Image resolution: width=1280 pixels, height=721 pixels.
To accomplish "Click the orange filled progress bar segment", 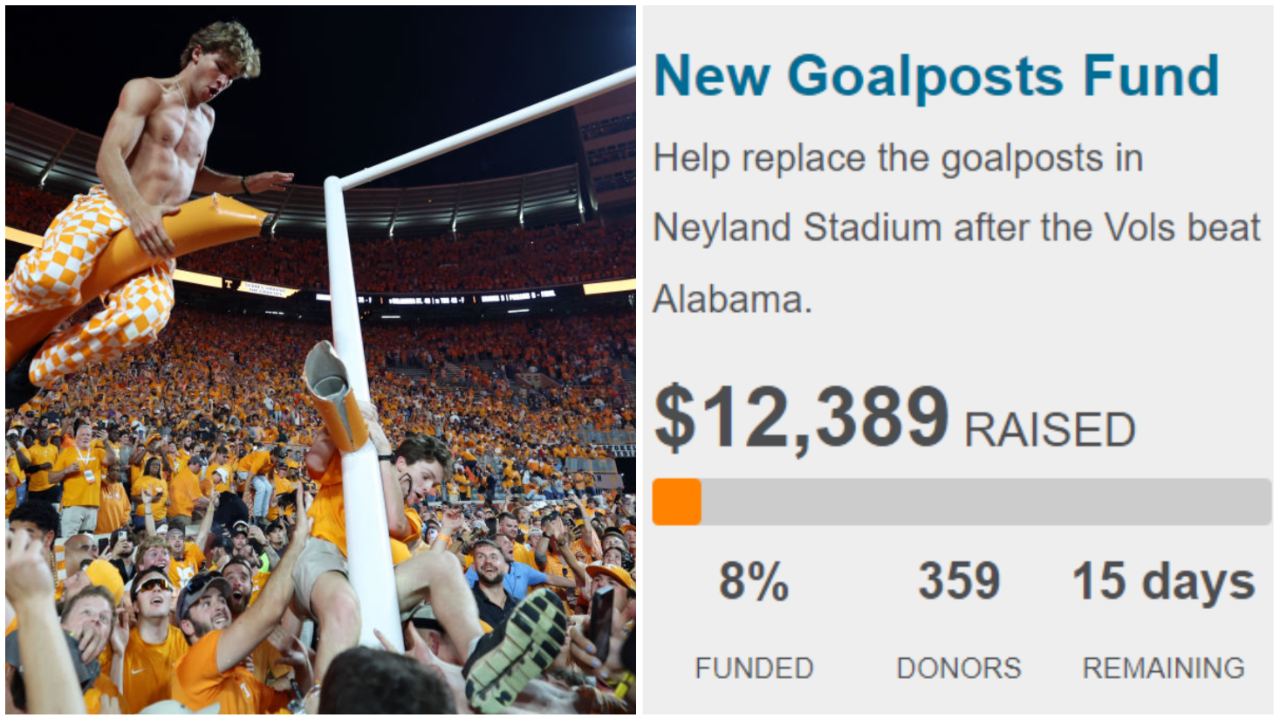I will click(x=677, y=502).
